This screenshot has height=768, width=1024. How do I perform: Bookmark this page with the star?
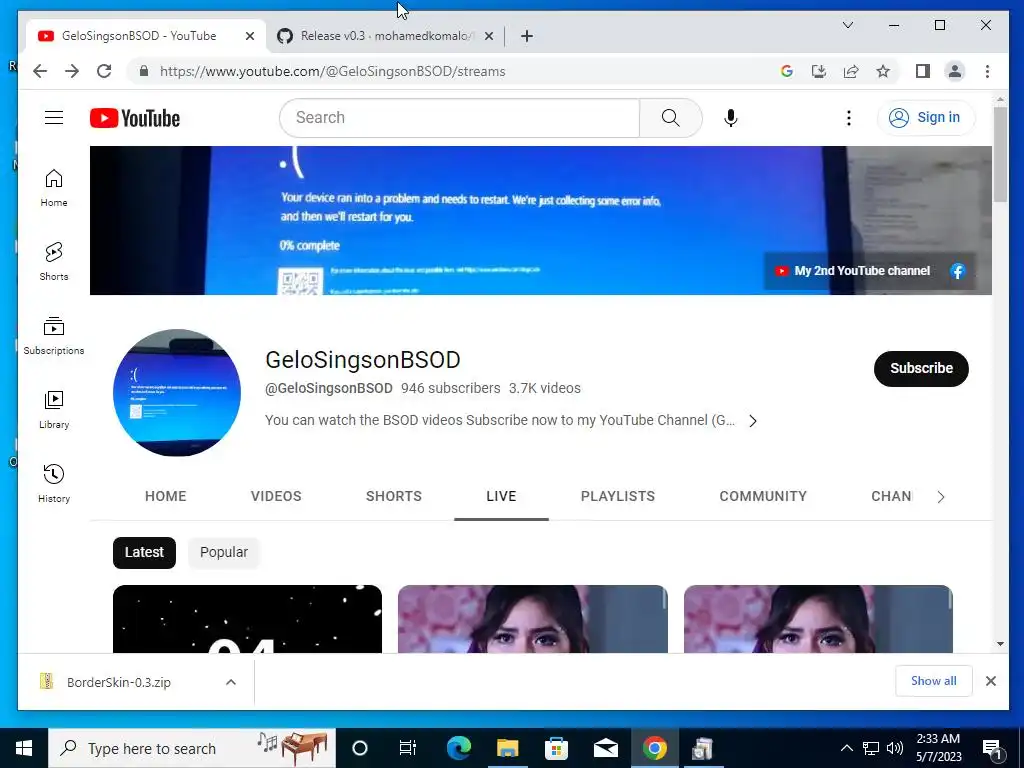tap(883, 71)
